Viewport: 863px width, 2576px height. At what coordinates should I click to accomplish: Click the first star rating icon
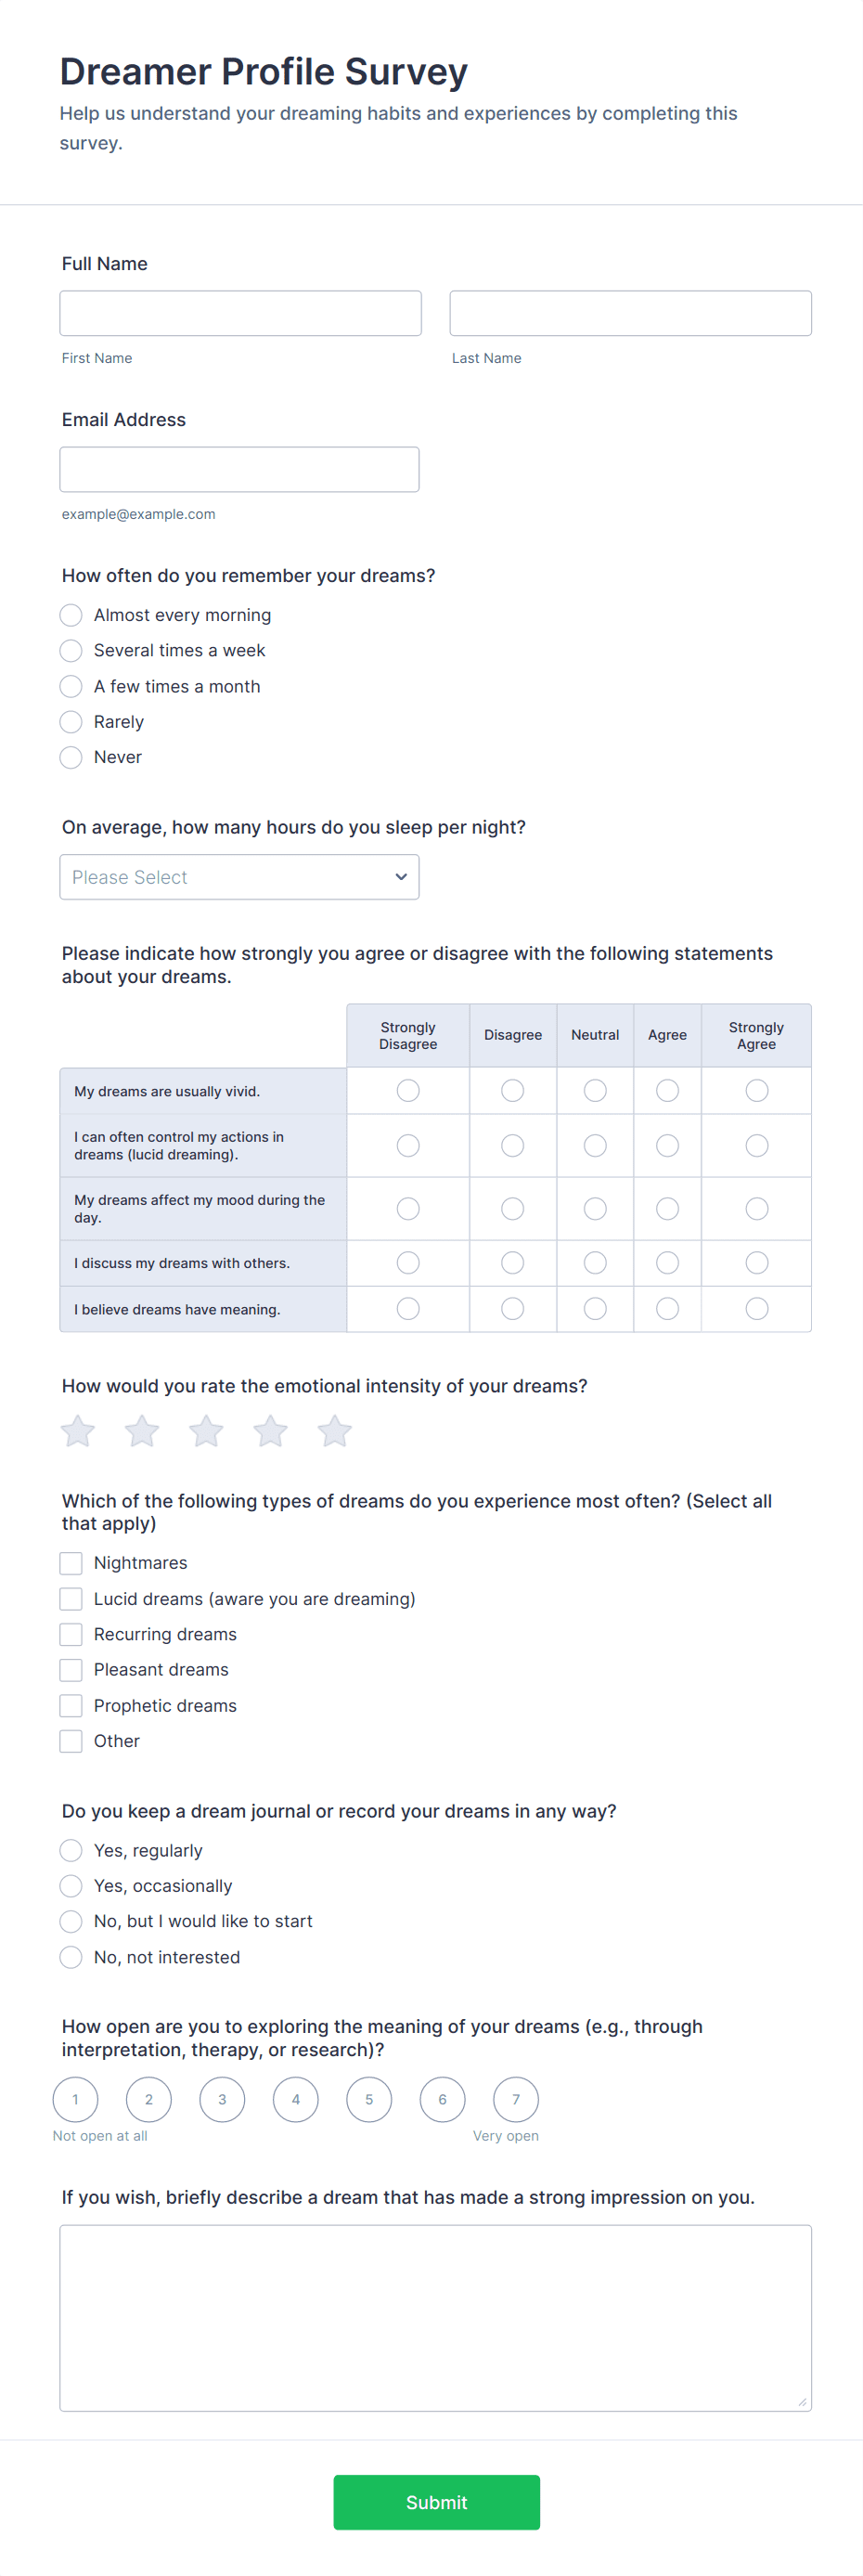pos(78,1431)
